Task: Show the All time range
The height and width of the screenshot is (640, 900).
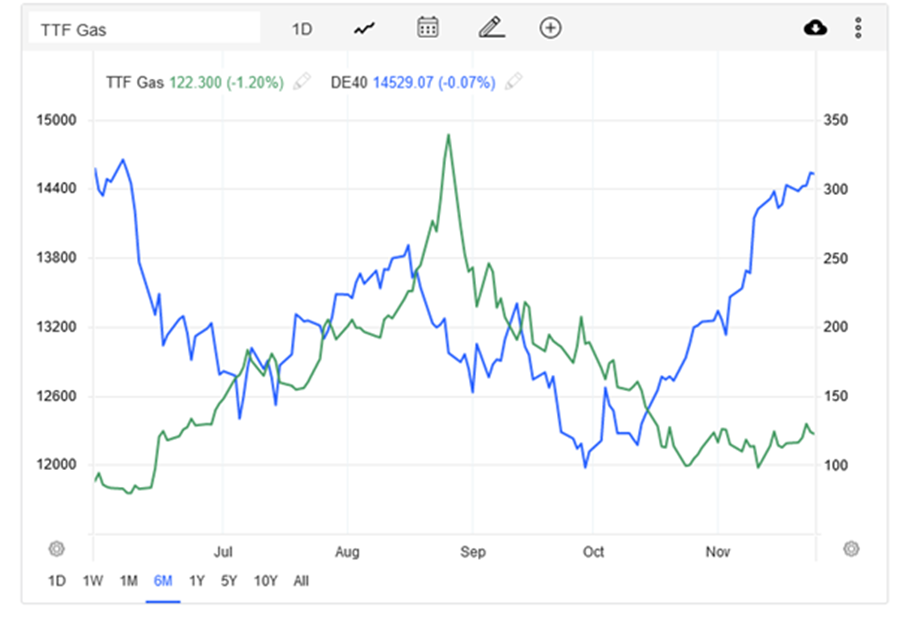Action: [x=302, y=581]
